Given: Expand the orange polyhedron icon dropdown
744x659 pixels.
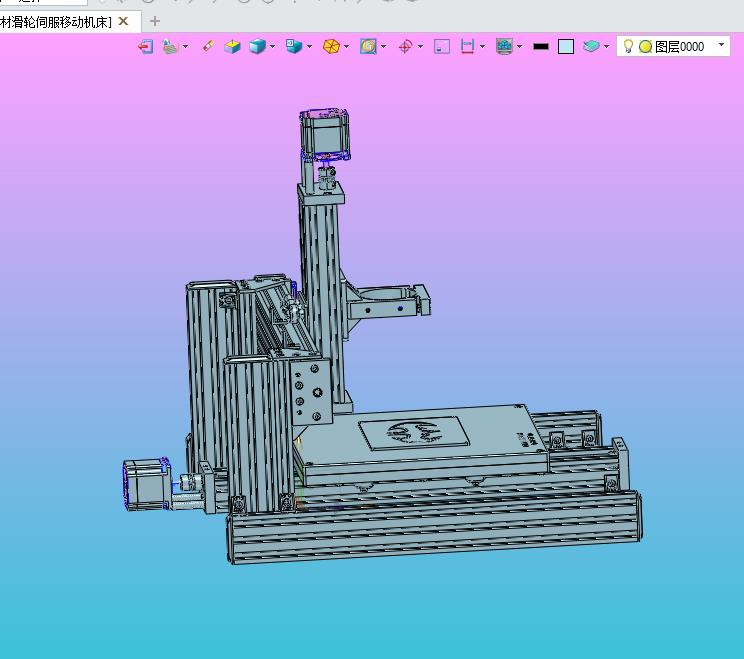Looking at the screenshot, I should (x=346, y=46).
